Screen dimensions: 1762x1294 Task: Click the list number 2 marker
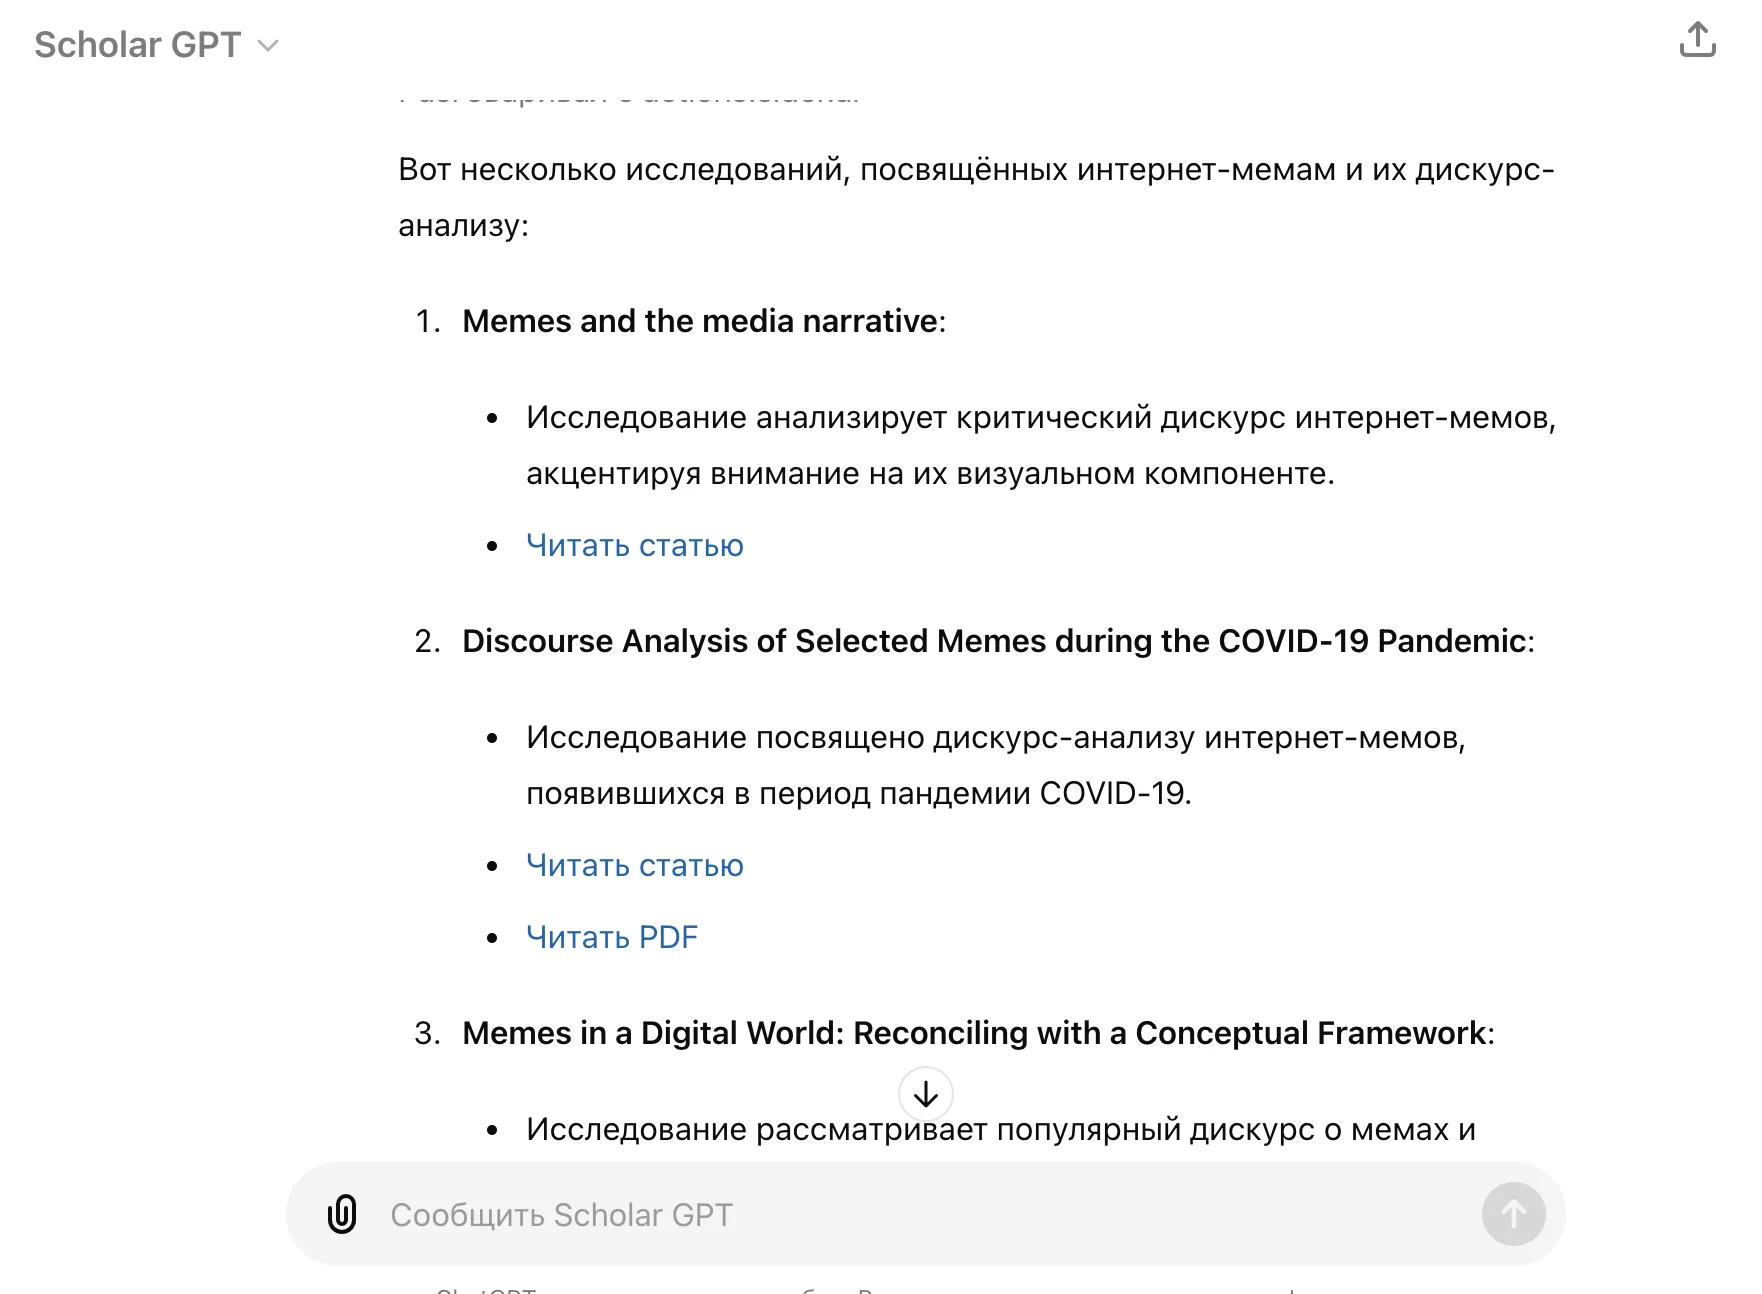427,641
